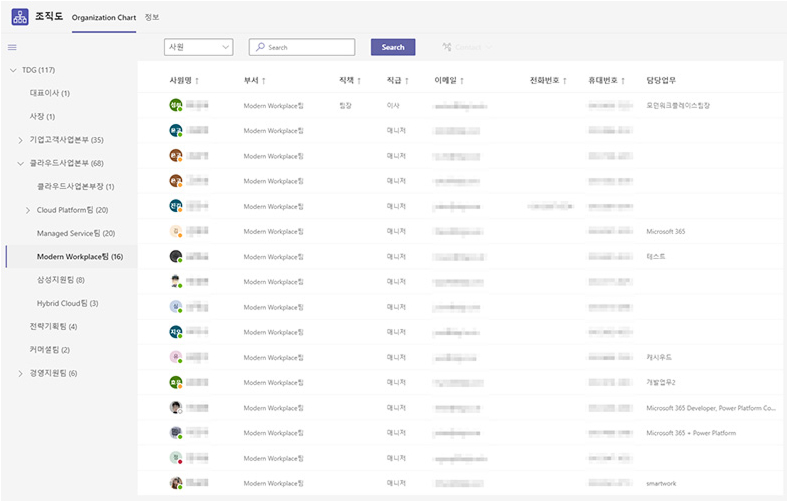Click the 팀장 cell in 직책 column

(x=345, y=106)
